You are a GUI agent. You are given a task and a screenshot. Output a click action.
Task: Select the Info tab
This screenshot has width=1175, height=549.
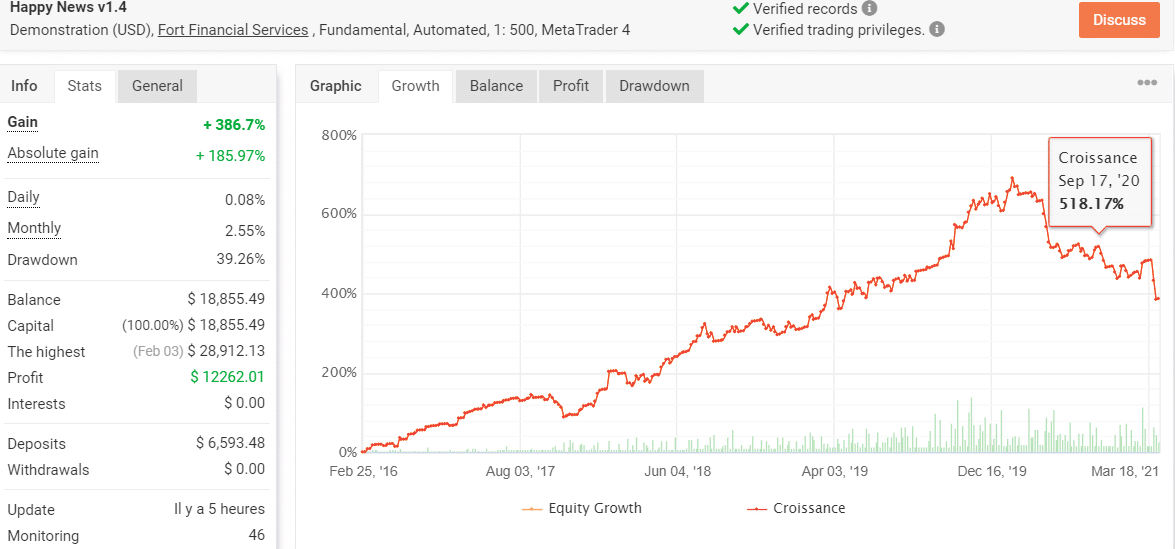point(24,86)
